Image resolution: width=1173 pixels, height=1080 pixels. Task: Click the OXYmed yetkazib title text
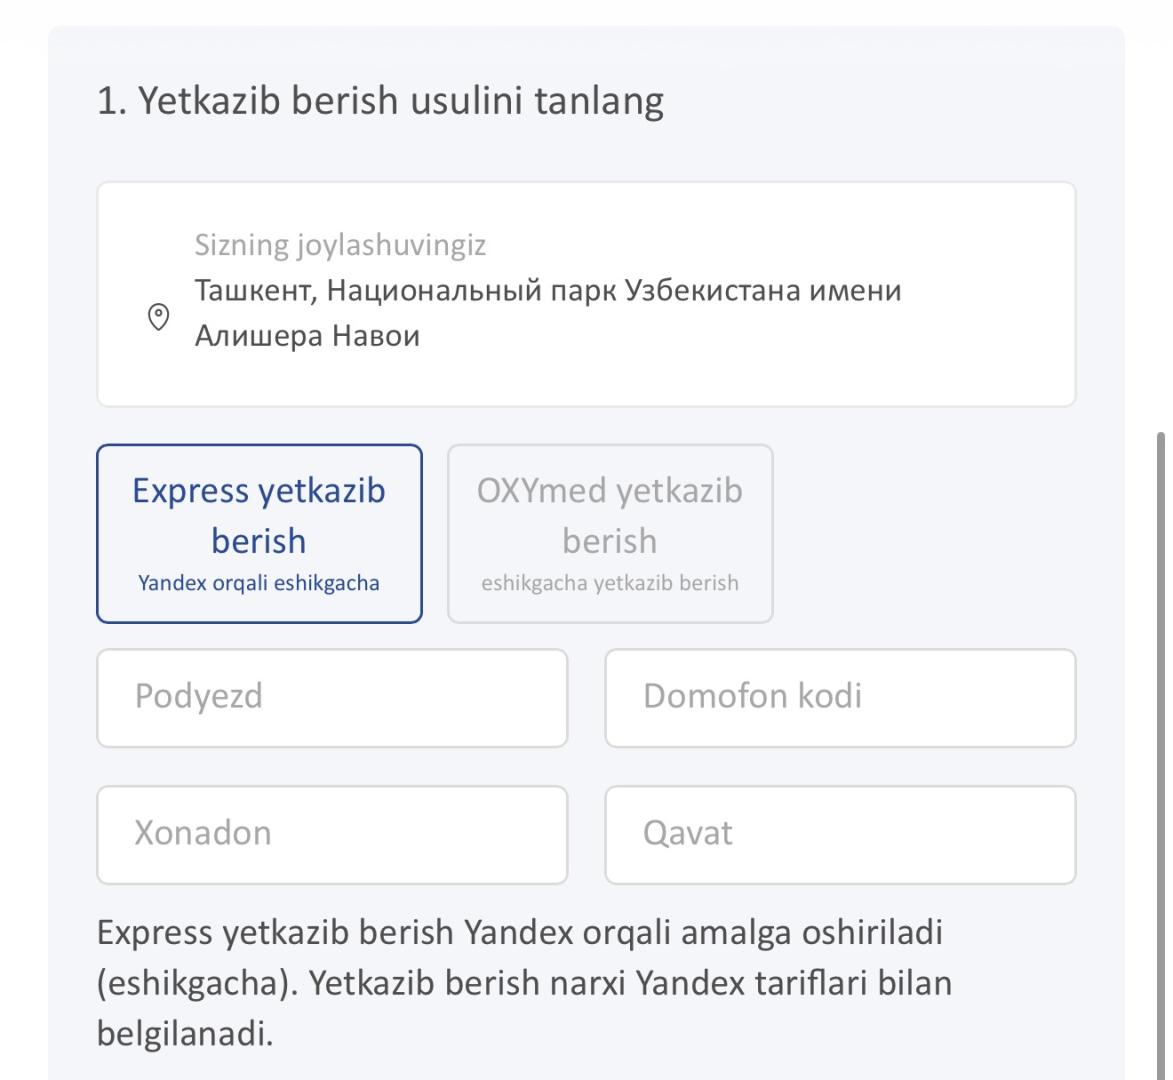click(x=610, y=491)
